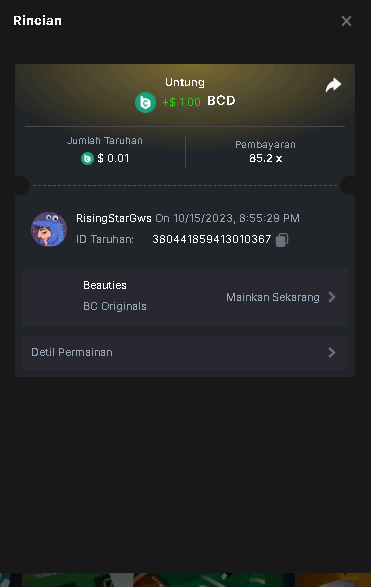
Task: Click the $ 0.01 bet amount
Action: click(113, 158)
